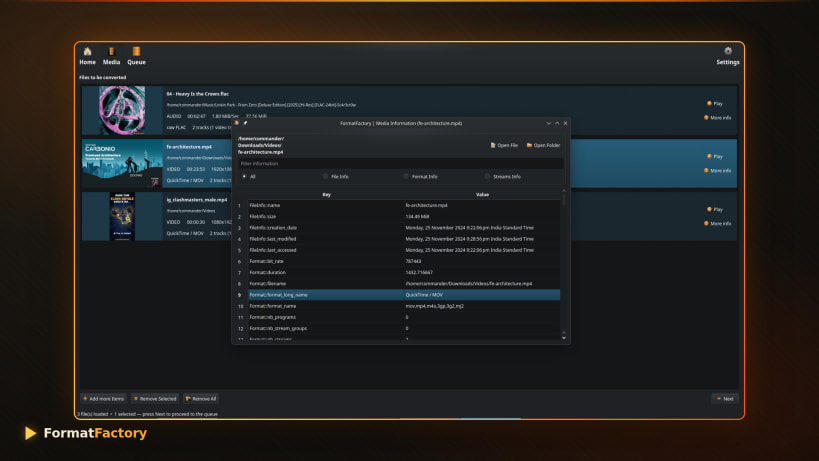The width and height of the screenshot is (819, 461).
Task: Select the 134.49 MiB value cell
Action: pyautogui.click(x=482, y=216)
